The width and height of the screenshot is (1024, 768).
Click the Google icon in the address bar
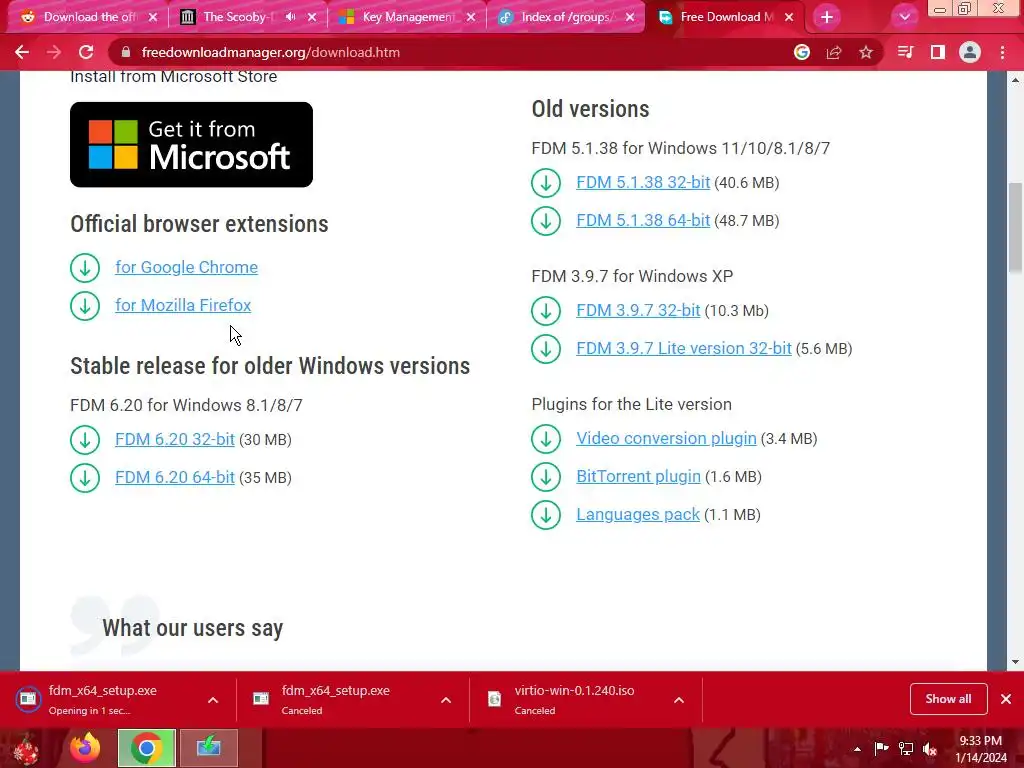click(x=802, y=52)
